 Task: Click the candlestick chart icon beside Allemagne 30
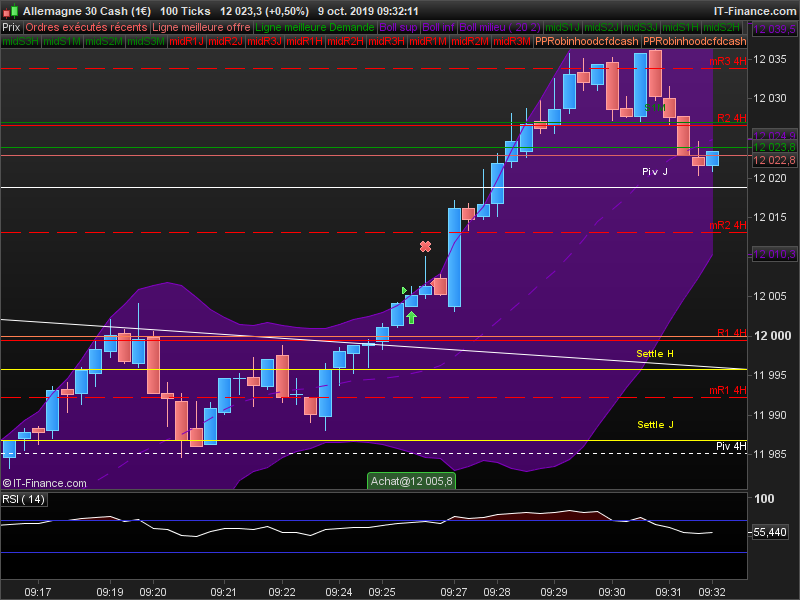11,10
